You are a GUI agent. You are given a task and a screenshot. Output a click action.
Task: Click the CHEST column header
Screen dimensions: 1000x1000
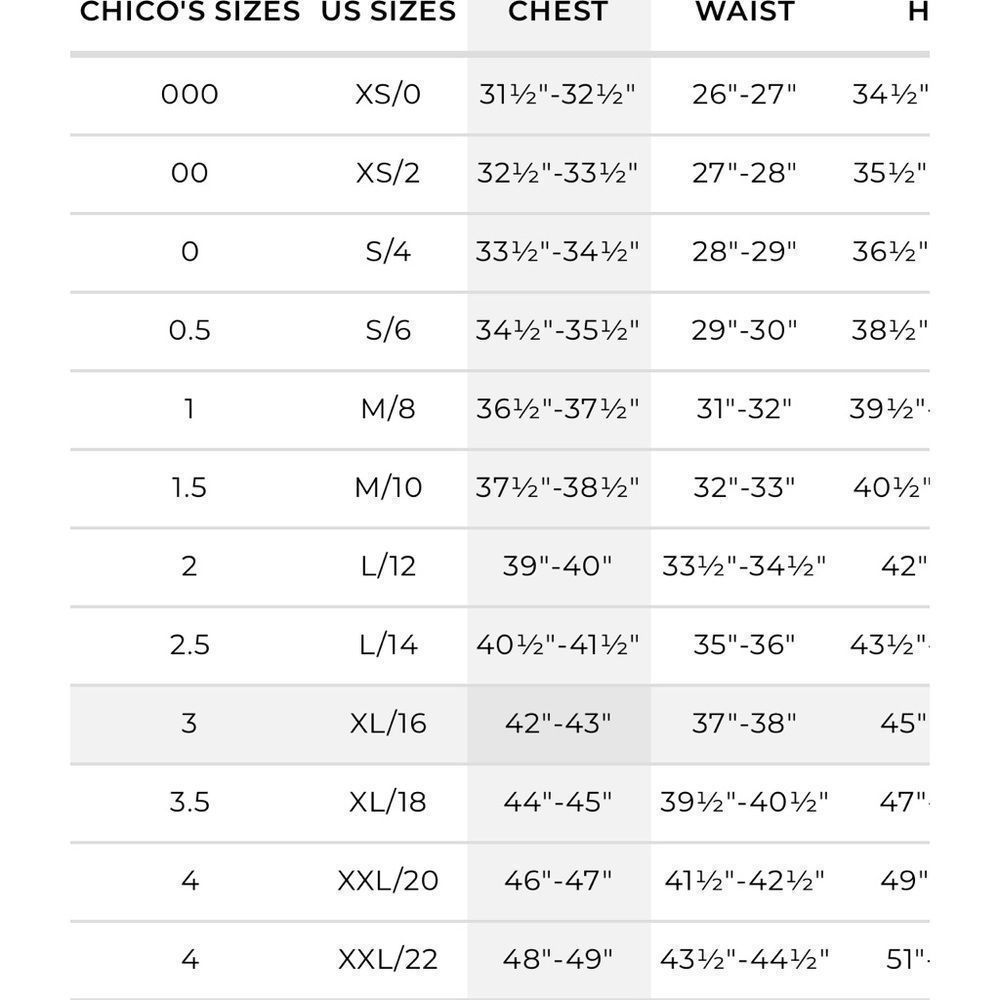coord(558,13)
